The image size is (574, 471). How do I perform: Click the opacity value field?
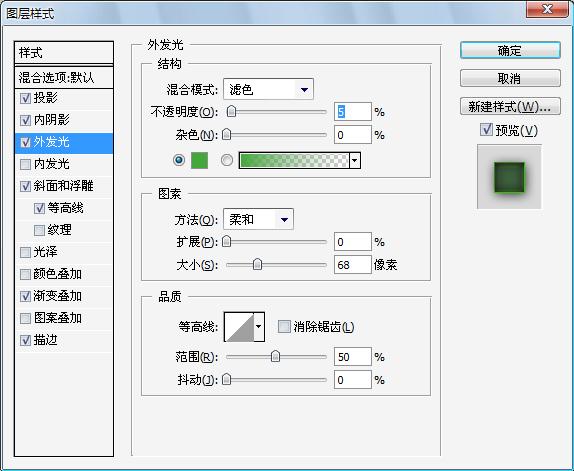[353, 112]
